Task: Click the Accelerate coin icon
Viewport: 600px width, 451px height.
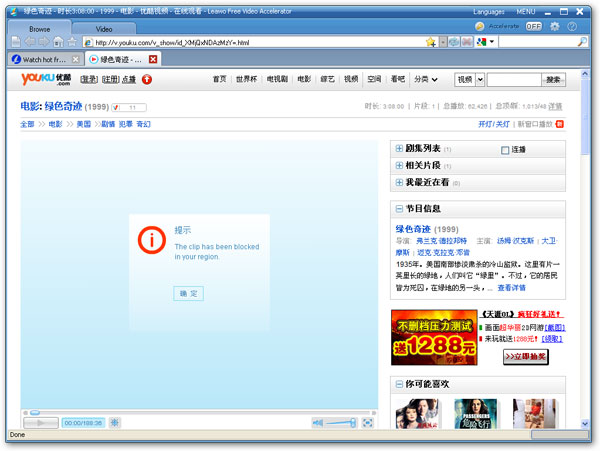Action: [x=479, y=26]
